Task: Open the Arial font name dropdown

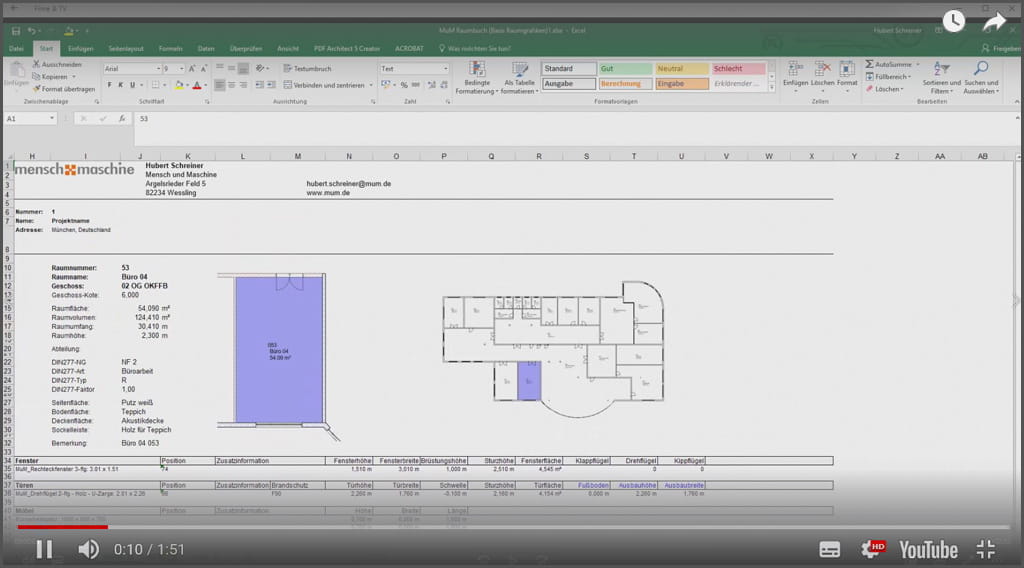Action: [158, 69]
